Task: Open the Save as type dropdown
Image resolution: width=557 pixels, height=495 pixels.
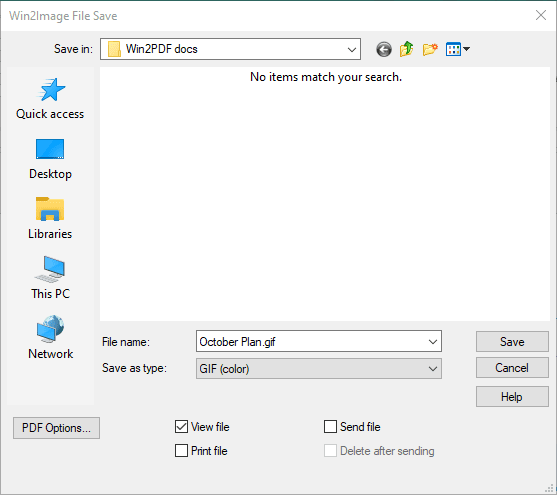Action: 319,368
